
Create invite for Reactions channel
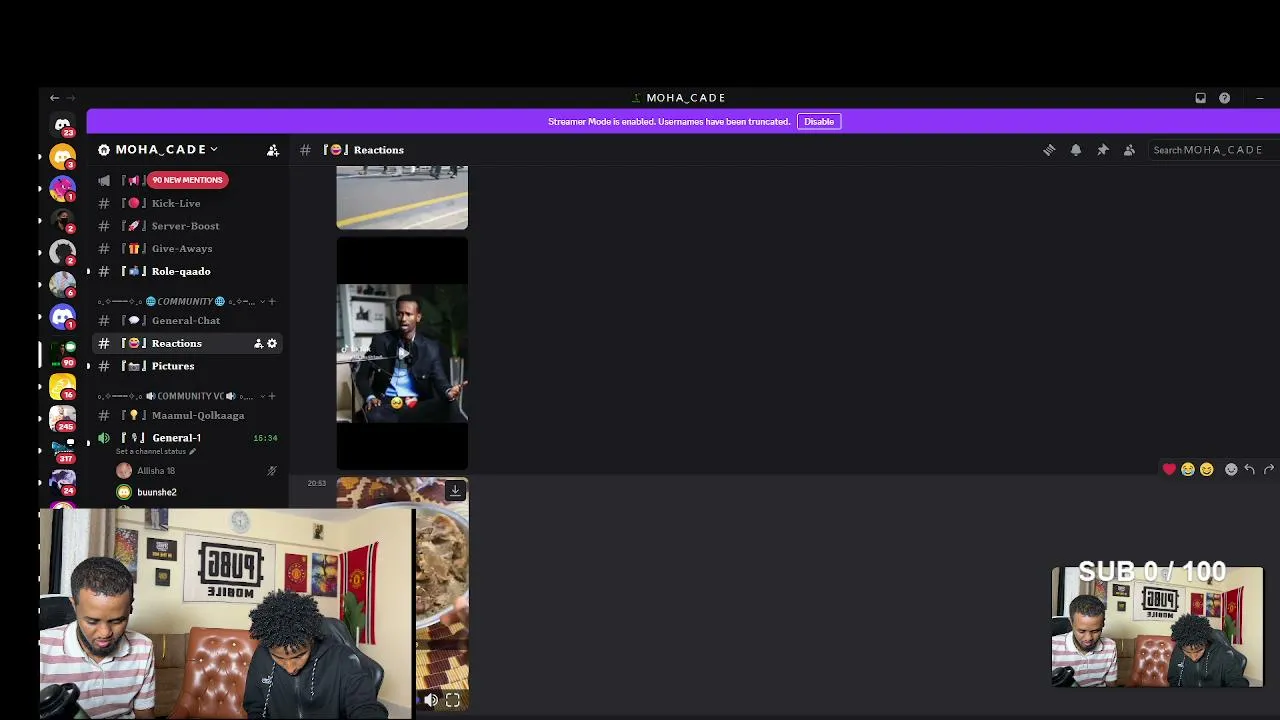click(x=258, y=343)
